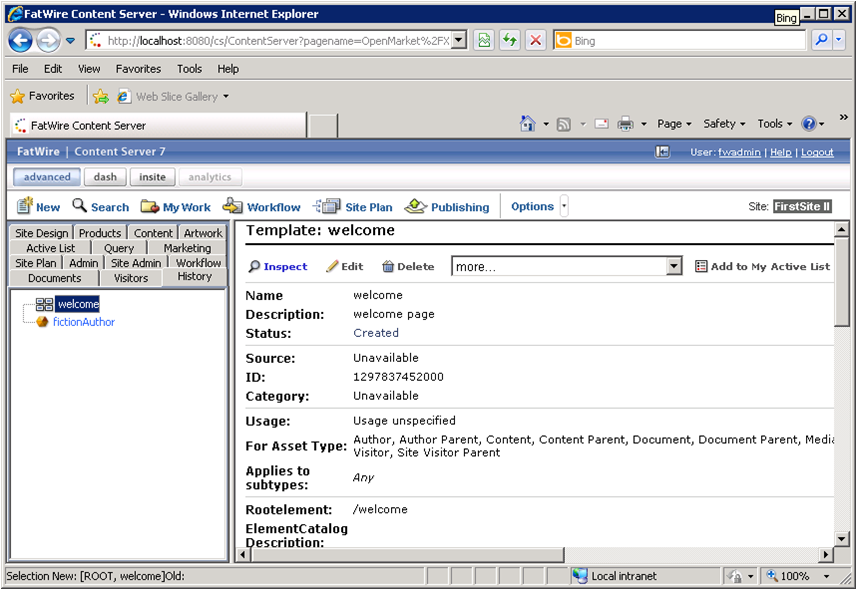The width and height of the screenshot is (857, 590).
Task: Click the browser Back arrow button
Action: [21, 40]
